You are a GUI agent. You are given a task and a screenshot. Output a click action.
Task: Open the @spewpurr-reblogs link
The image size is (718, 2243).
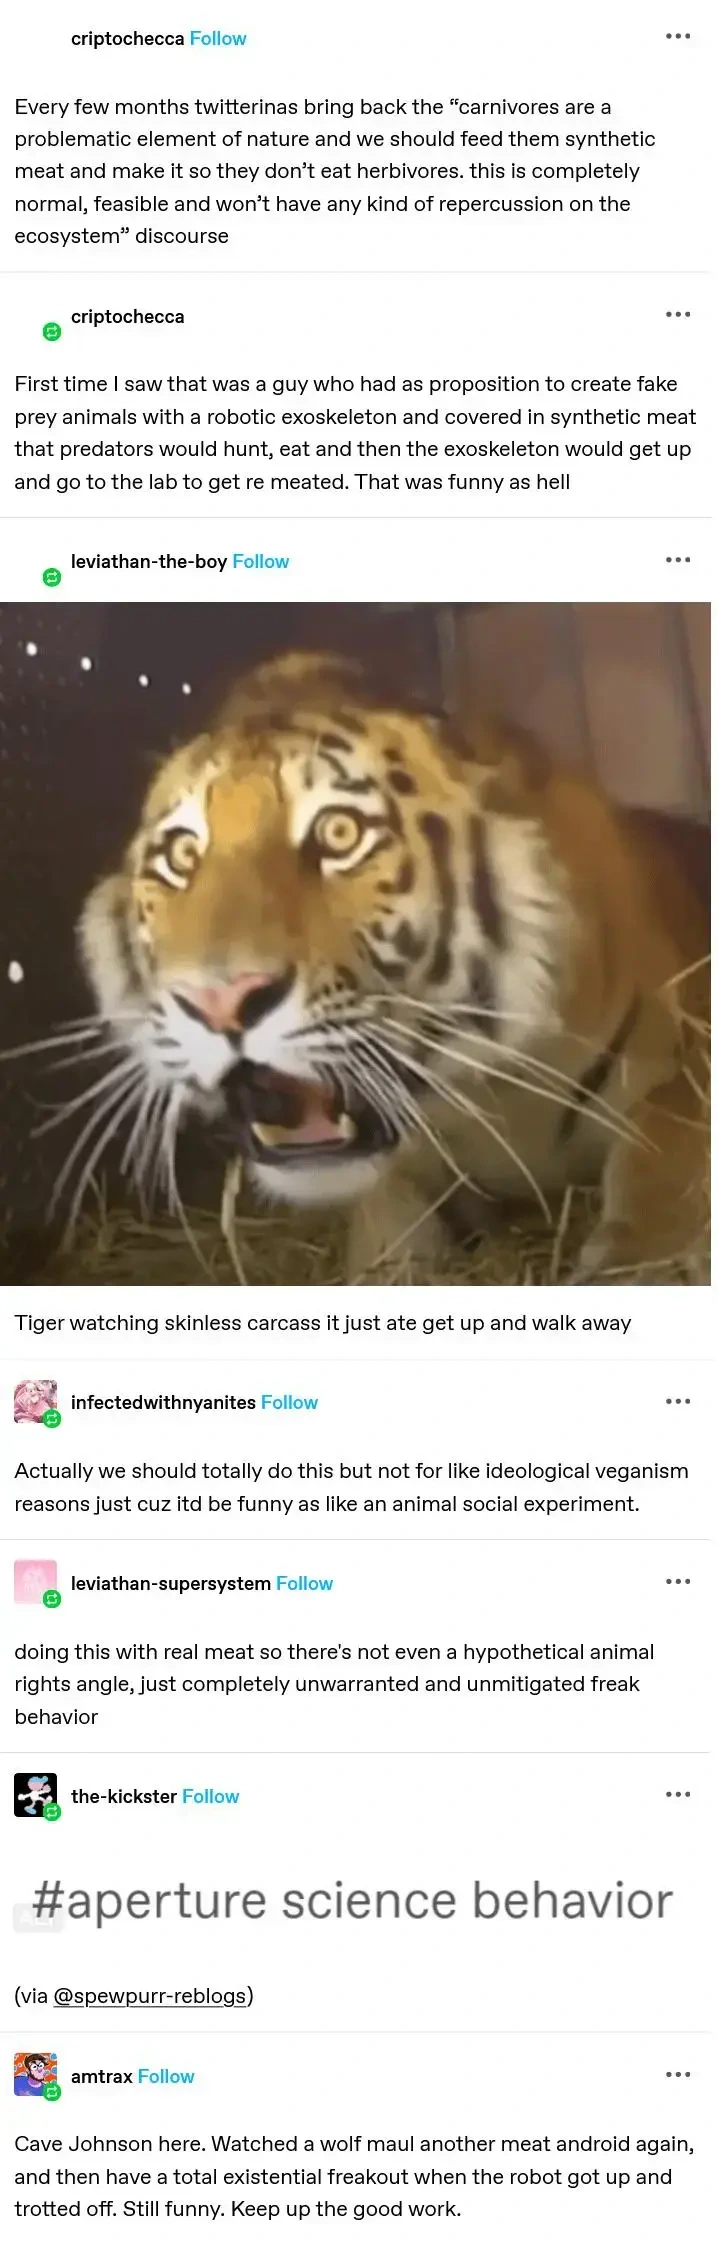[150, 1995]
